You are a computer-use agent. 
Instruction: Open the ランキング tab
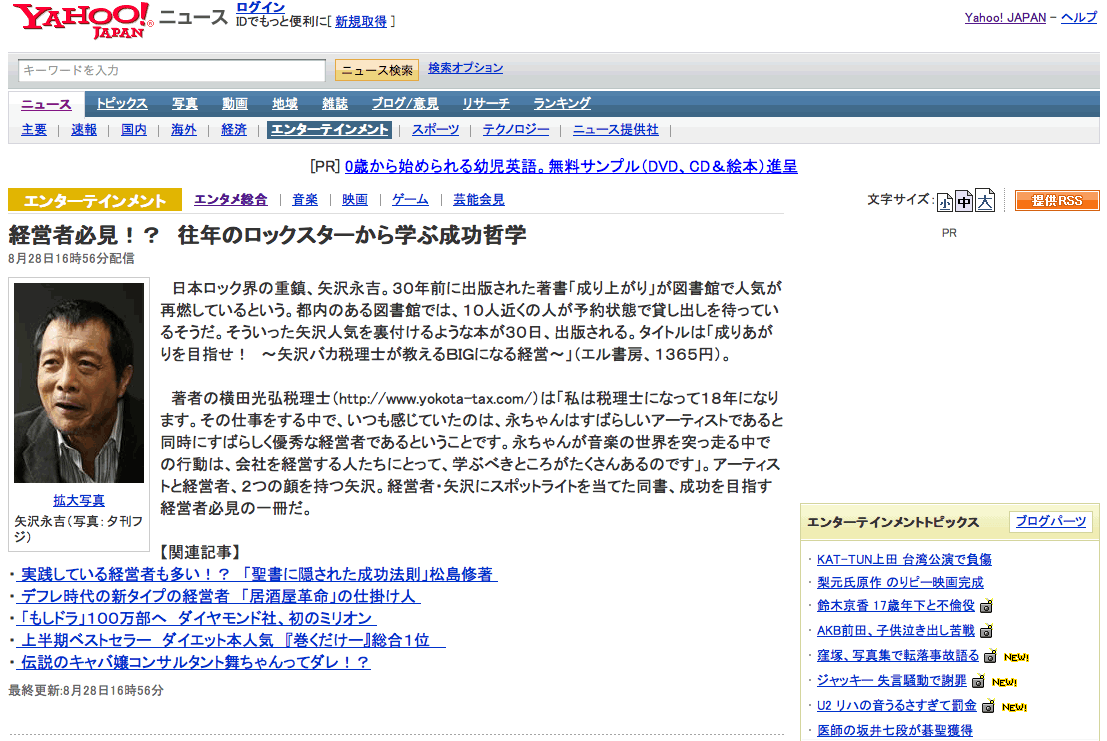[562, 104]
